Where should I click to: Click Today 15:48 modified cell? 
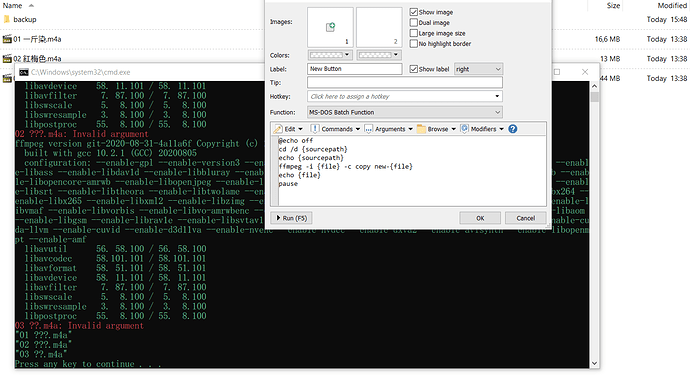(x=667, y=19)
